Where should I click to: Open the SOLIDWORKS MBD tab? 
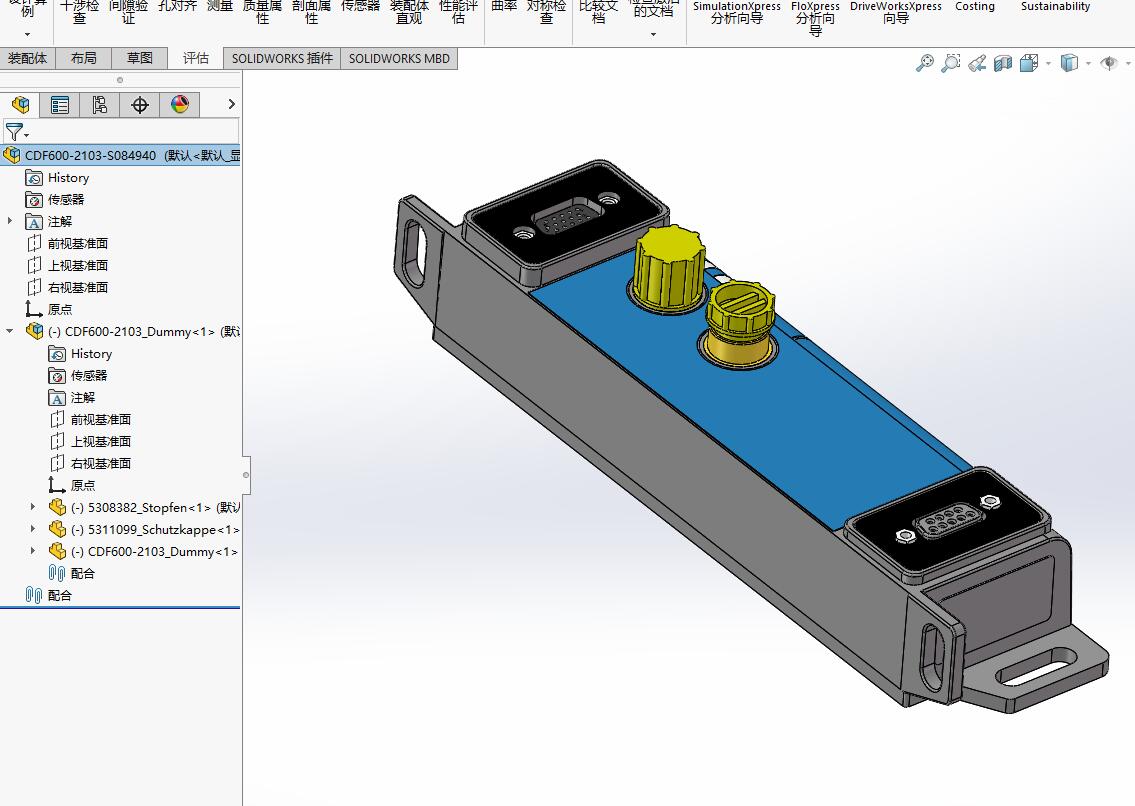coord(399,59)
